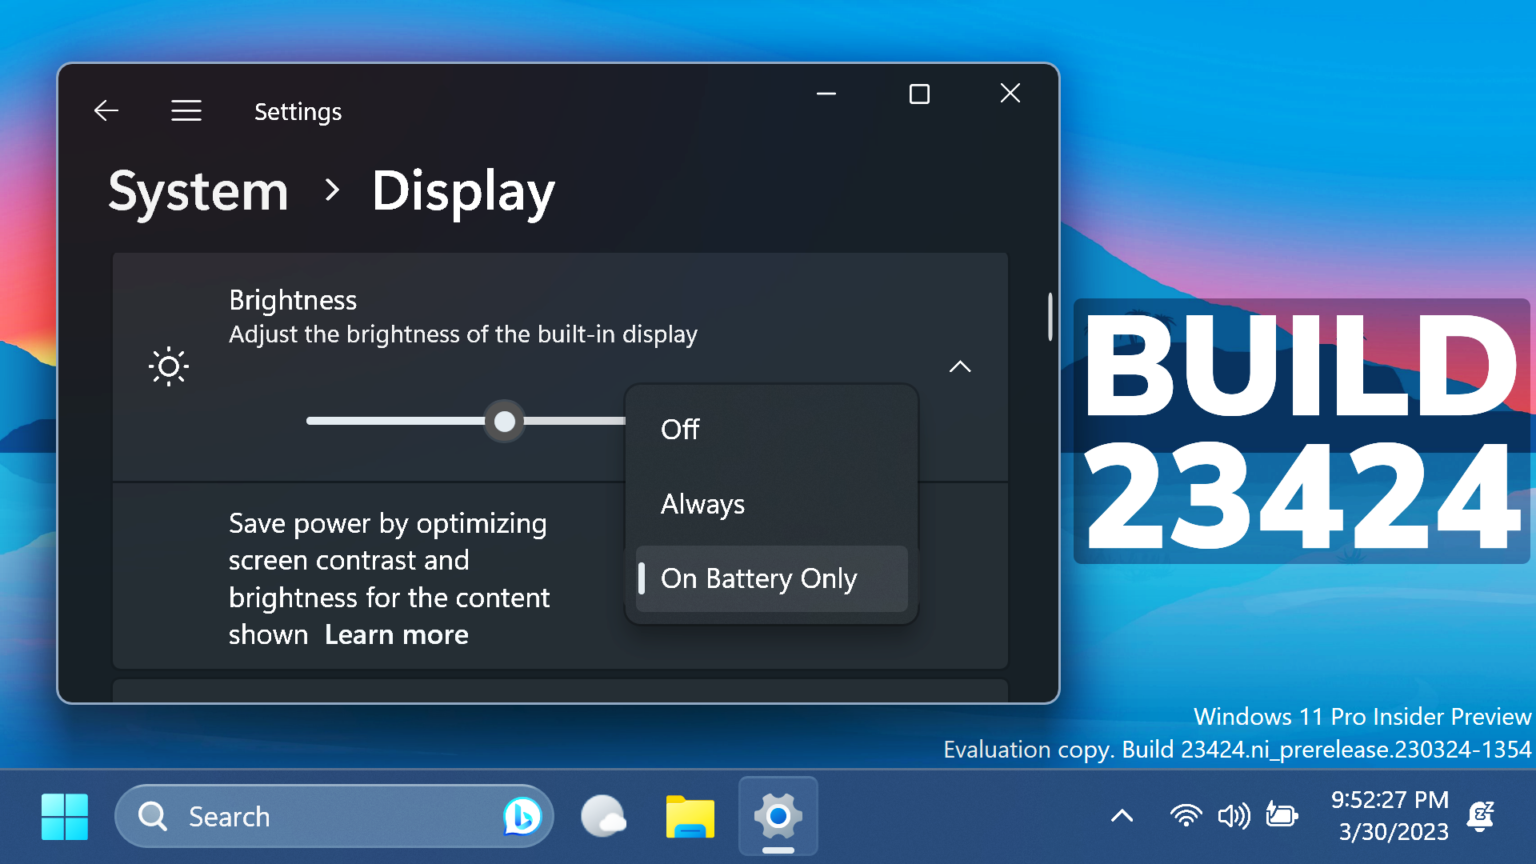Open the Start menu from the taskbar
Image resolution: width=1536 pixels, height=864 pixels.
click(64, 816)
